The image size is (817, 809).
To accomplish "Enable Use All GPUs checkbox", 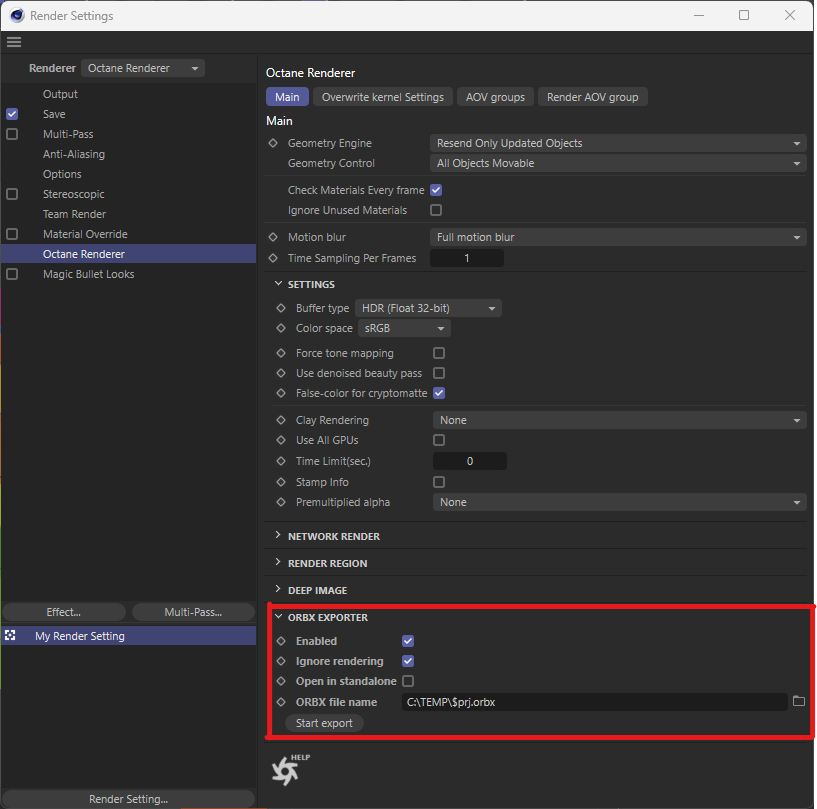I will click(439, 440).
